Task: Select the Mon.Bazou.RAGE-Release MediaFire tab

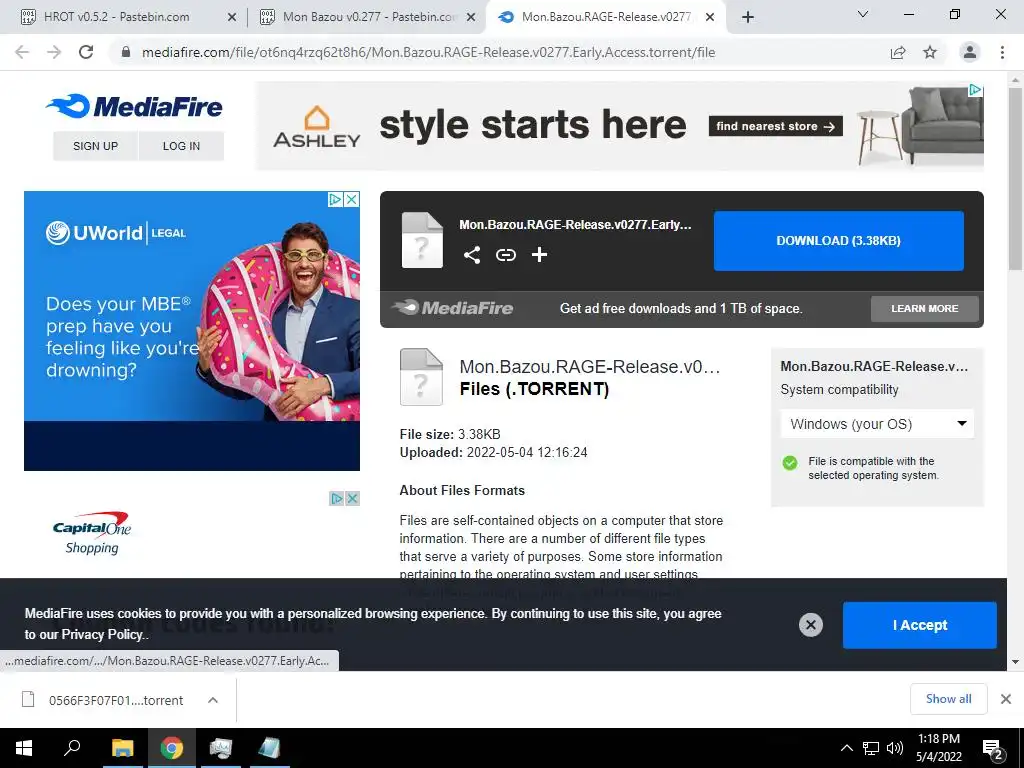Action: (x=606, y=17)
